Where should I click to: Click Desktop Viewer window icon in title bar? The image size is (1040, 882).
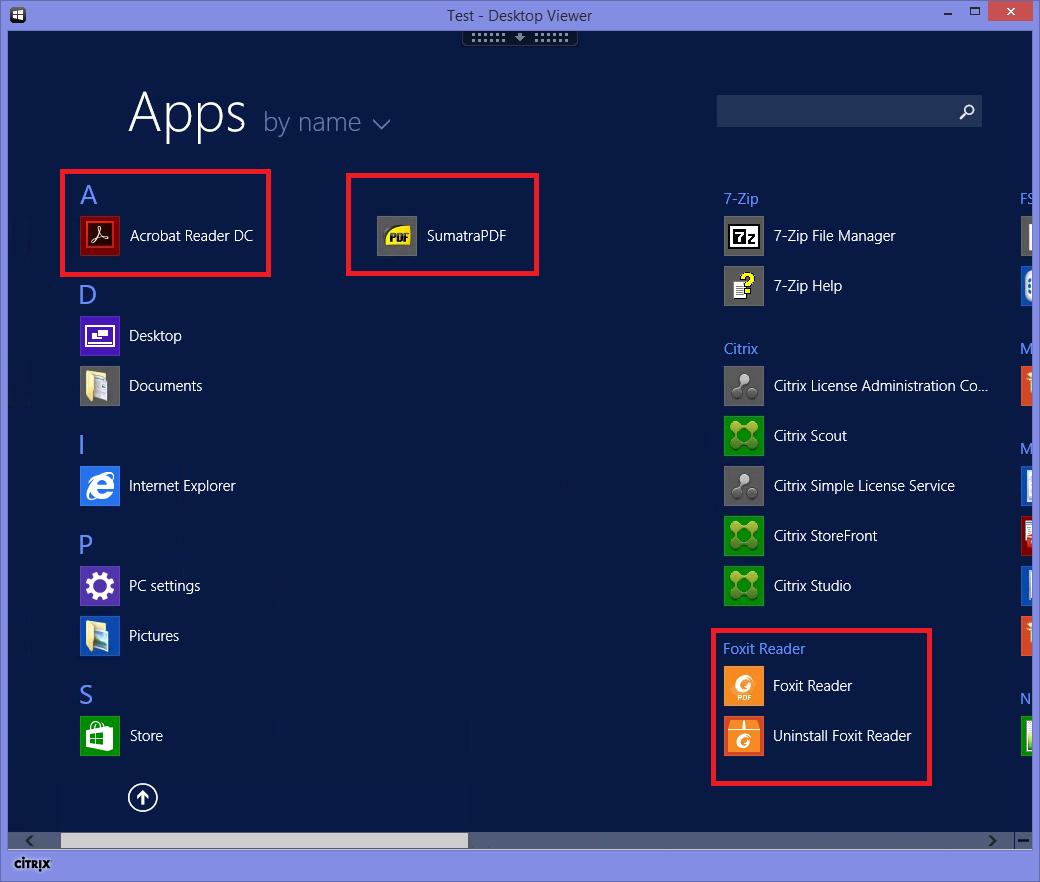pyautogui.click(x=18, y=15)
